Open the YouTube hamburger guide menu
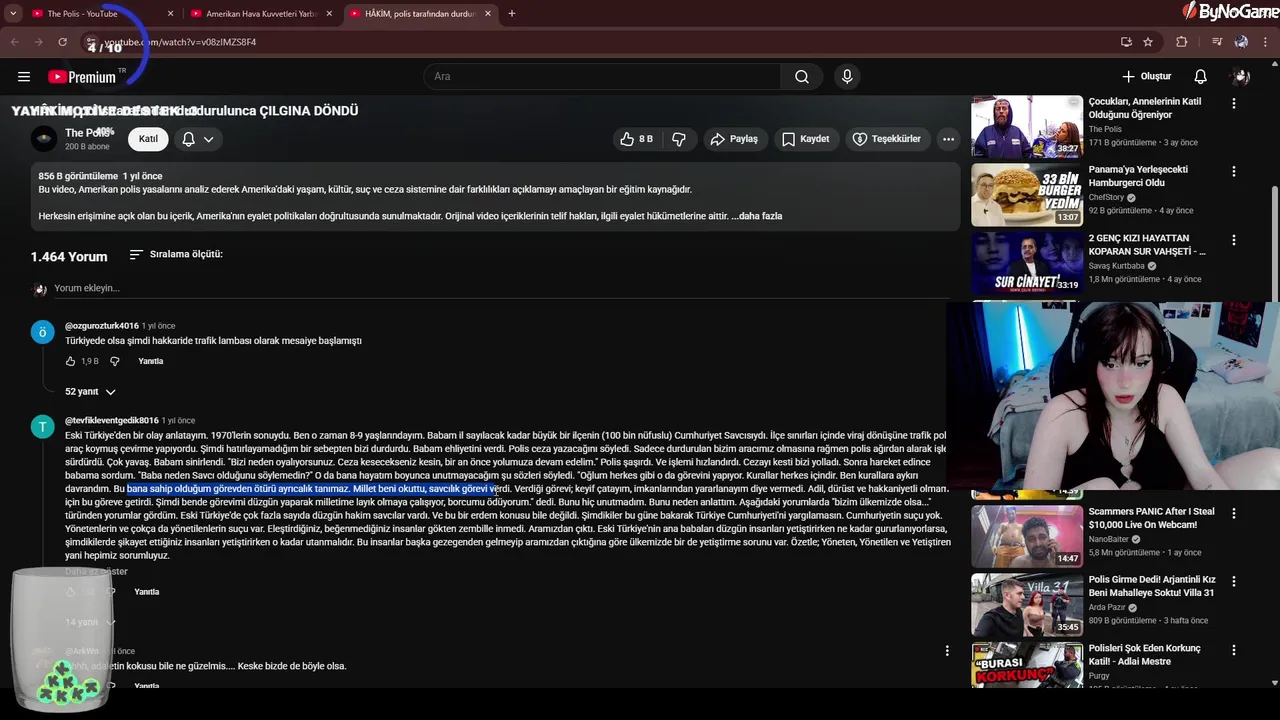This screenshot has height=720, width=1280. pyautogui.click(x=24, y=77)
